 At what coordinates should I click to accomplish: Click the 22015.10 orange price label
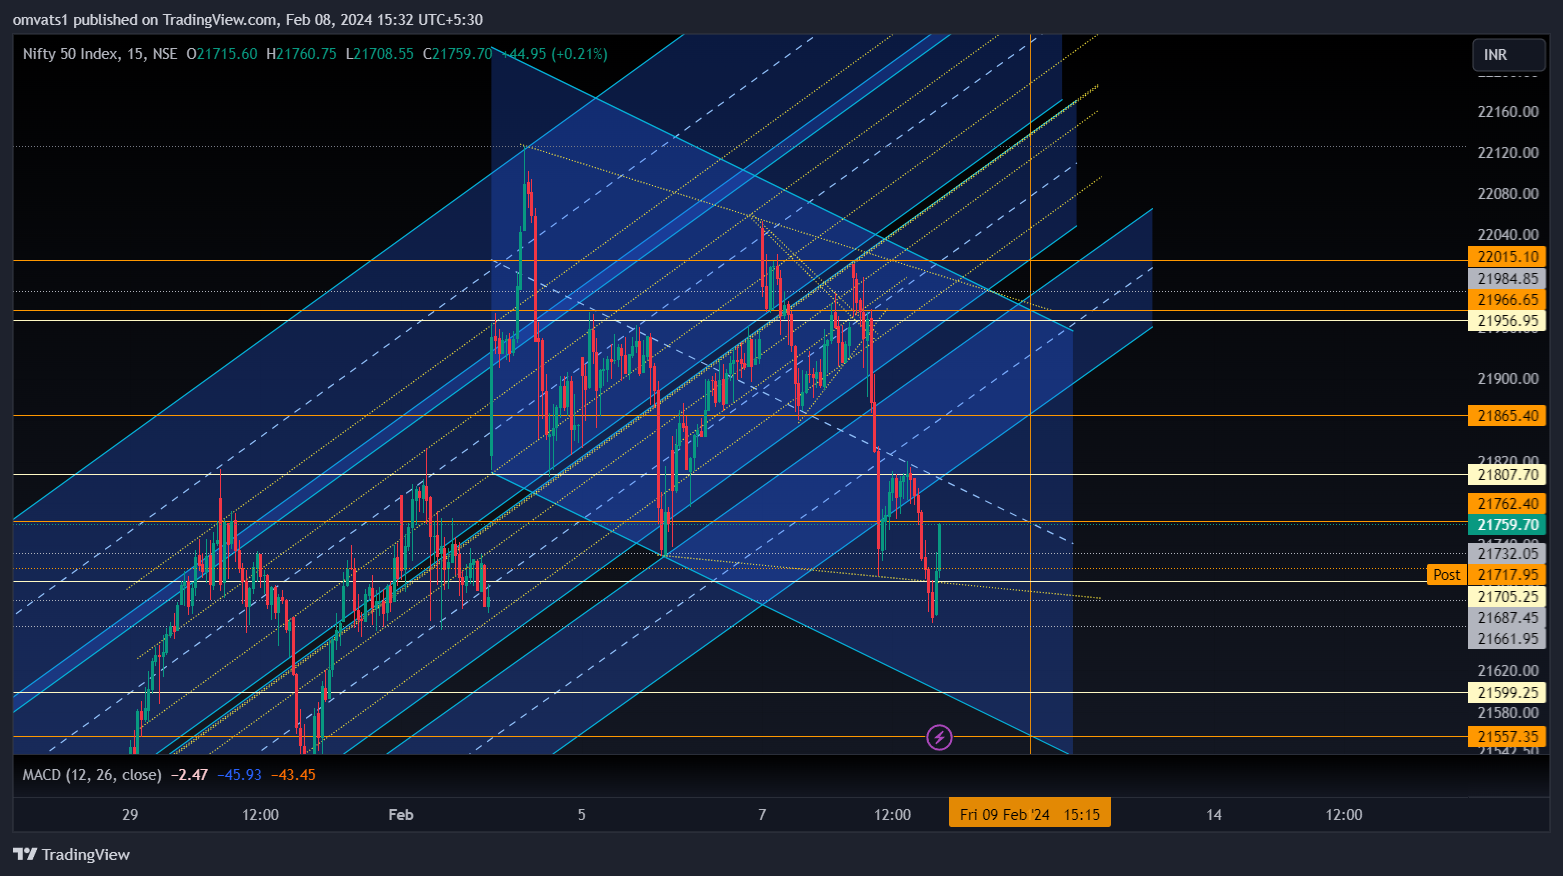tap(1507, 257)
